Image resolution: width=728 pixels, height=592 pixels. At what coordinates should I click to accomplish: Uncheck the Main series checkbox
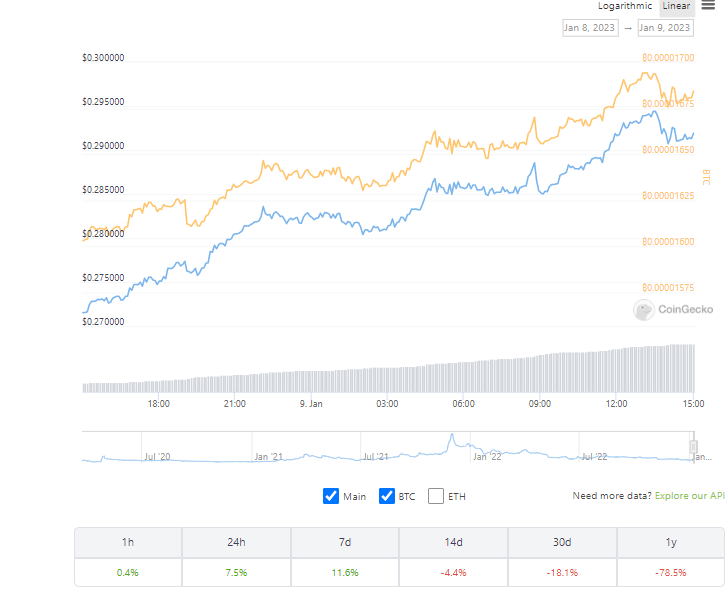(x=331, y=496)
